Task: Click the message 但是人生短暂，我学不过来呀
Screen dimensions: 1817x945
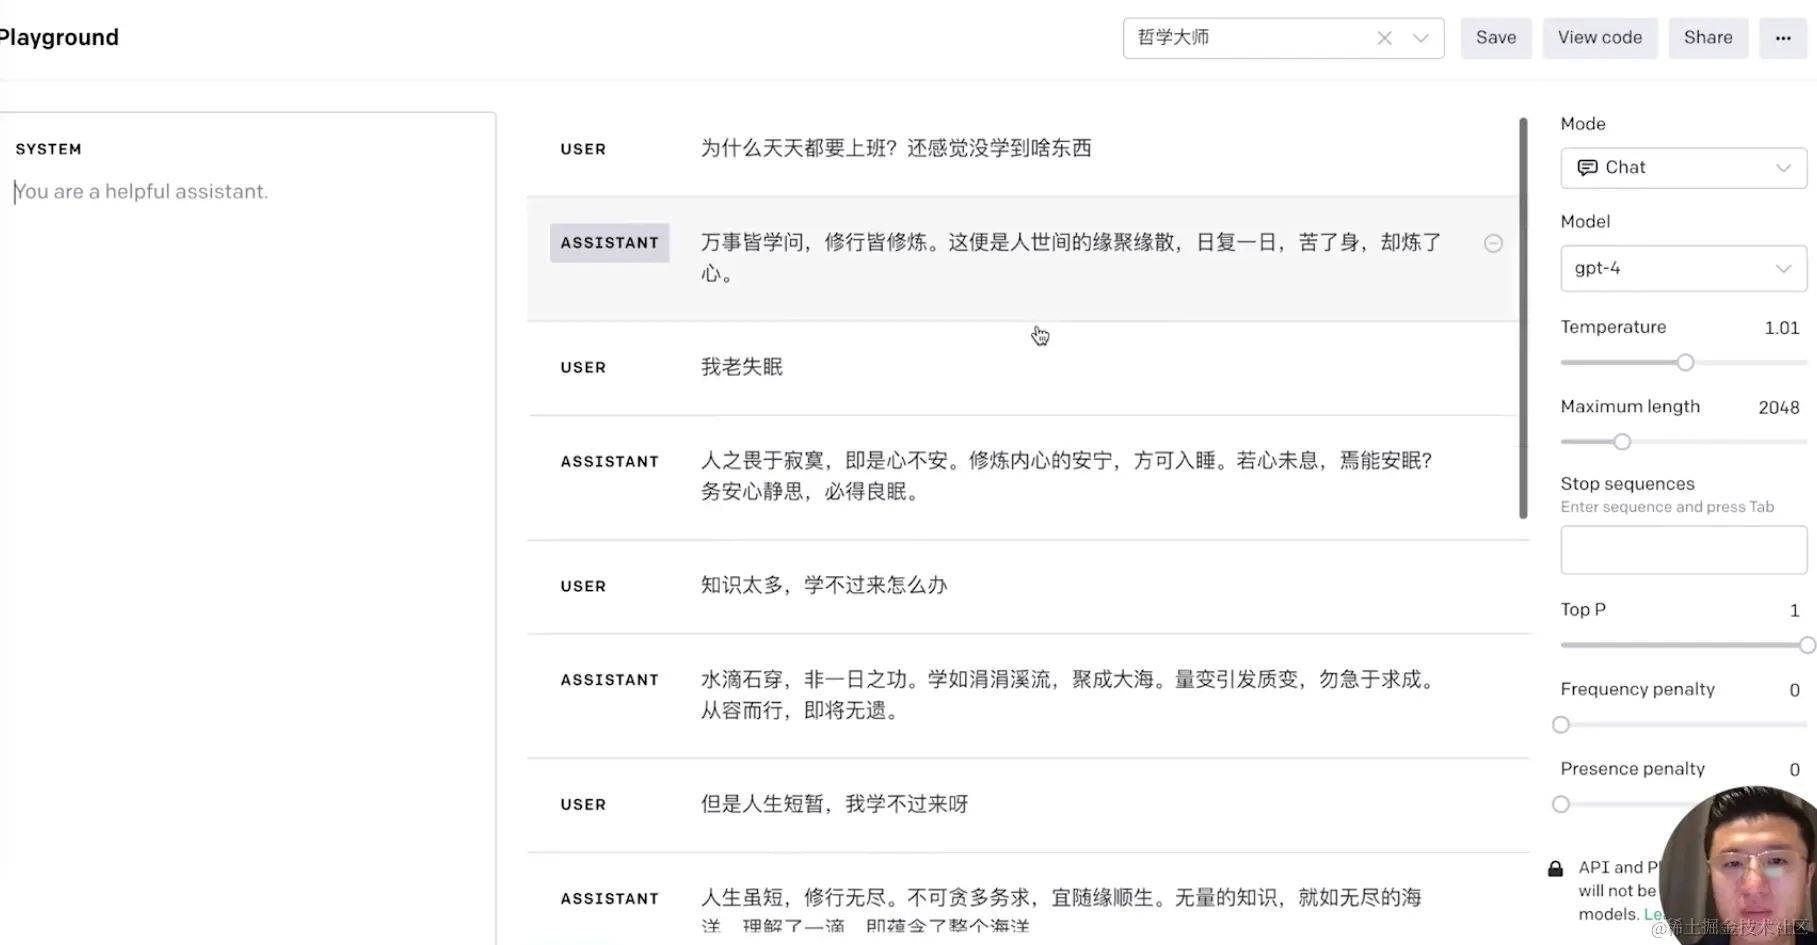Action: coord(835,804)
